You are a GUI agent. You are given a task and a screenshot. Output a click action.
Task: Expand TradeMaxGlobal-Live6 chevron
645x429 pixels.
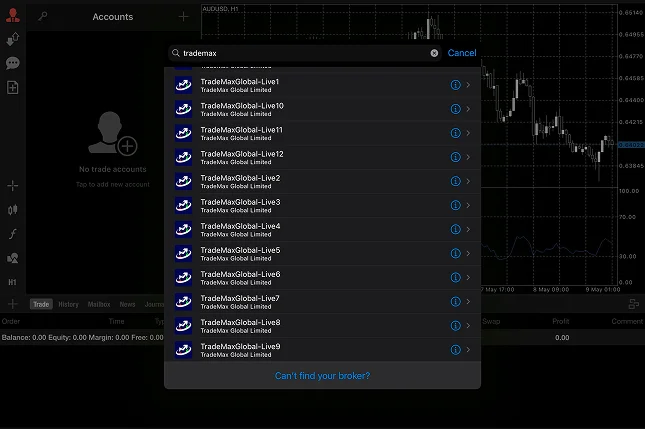click(468, 277)
